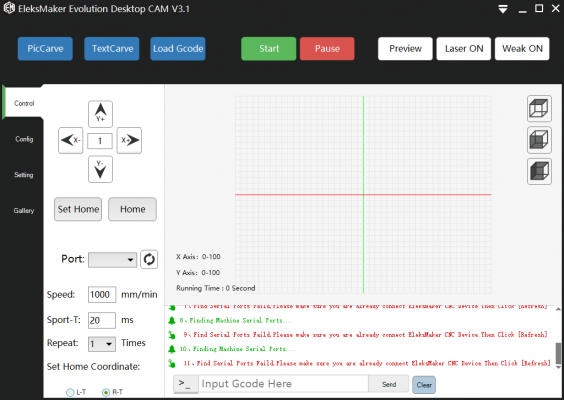The width and height of the screenshot is (564, 400).
Task: Send the Gcode command
Action: (x=389, y=384)
